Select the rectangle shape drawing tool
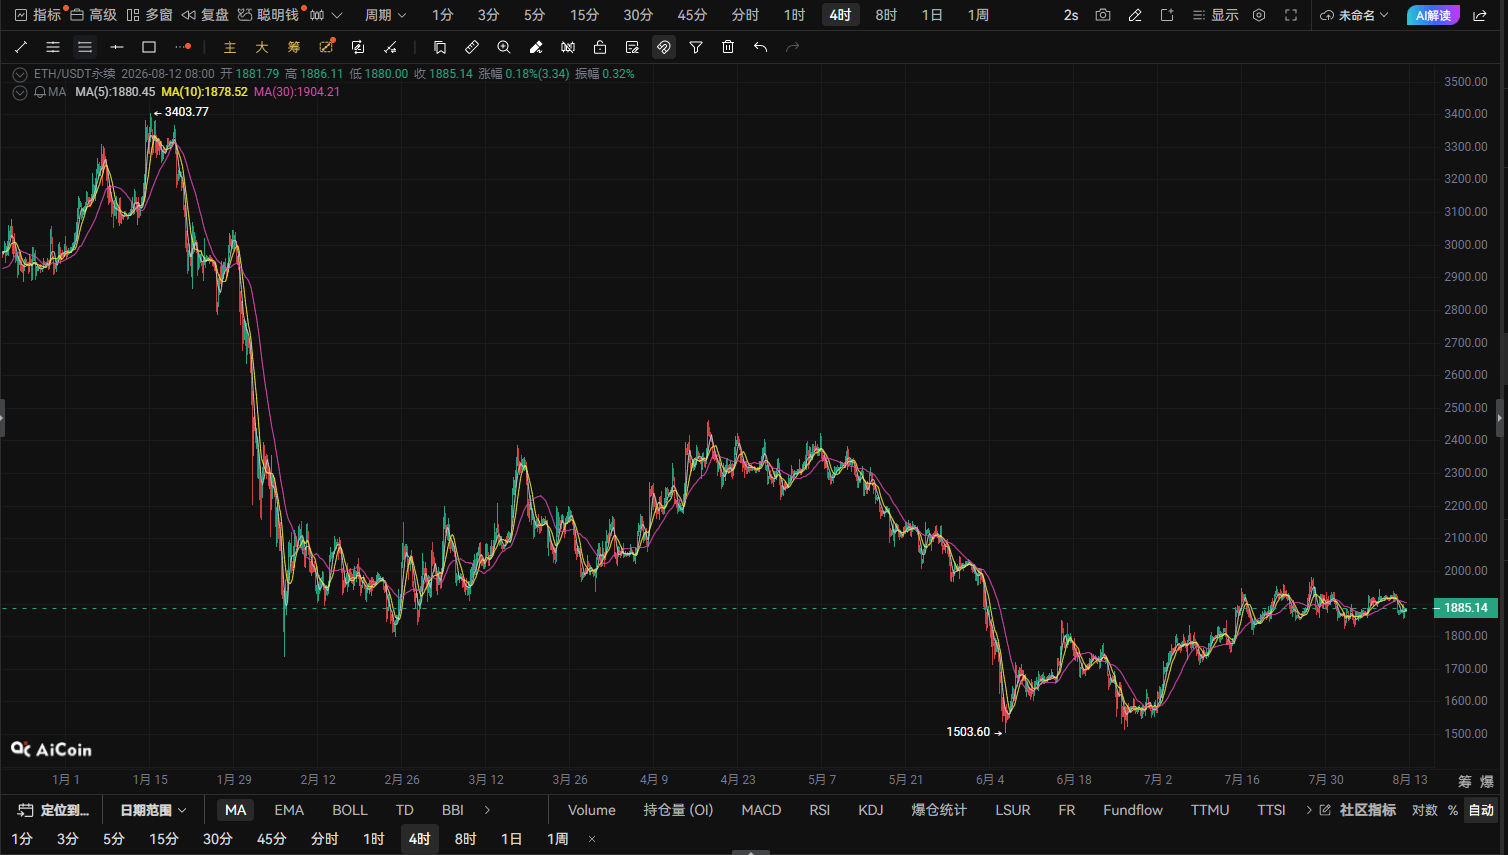Image resolution: width=1508 pixels, height=855 pixels. tap(149, 47)
